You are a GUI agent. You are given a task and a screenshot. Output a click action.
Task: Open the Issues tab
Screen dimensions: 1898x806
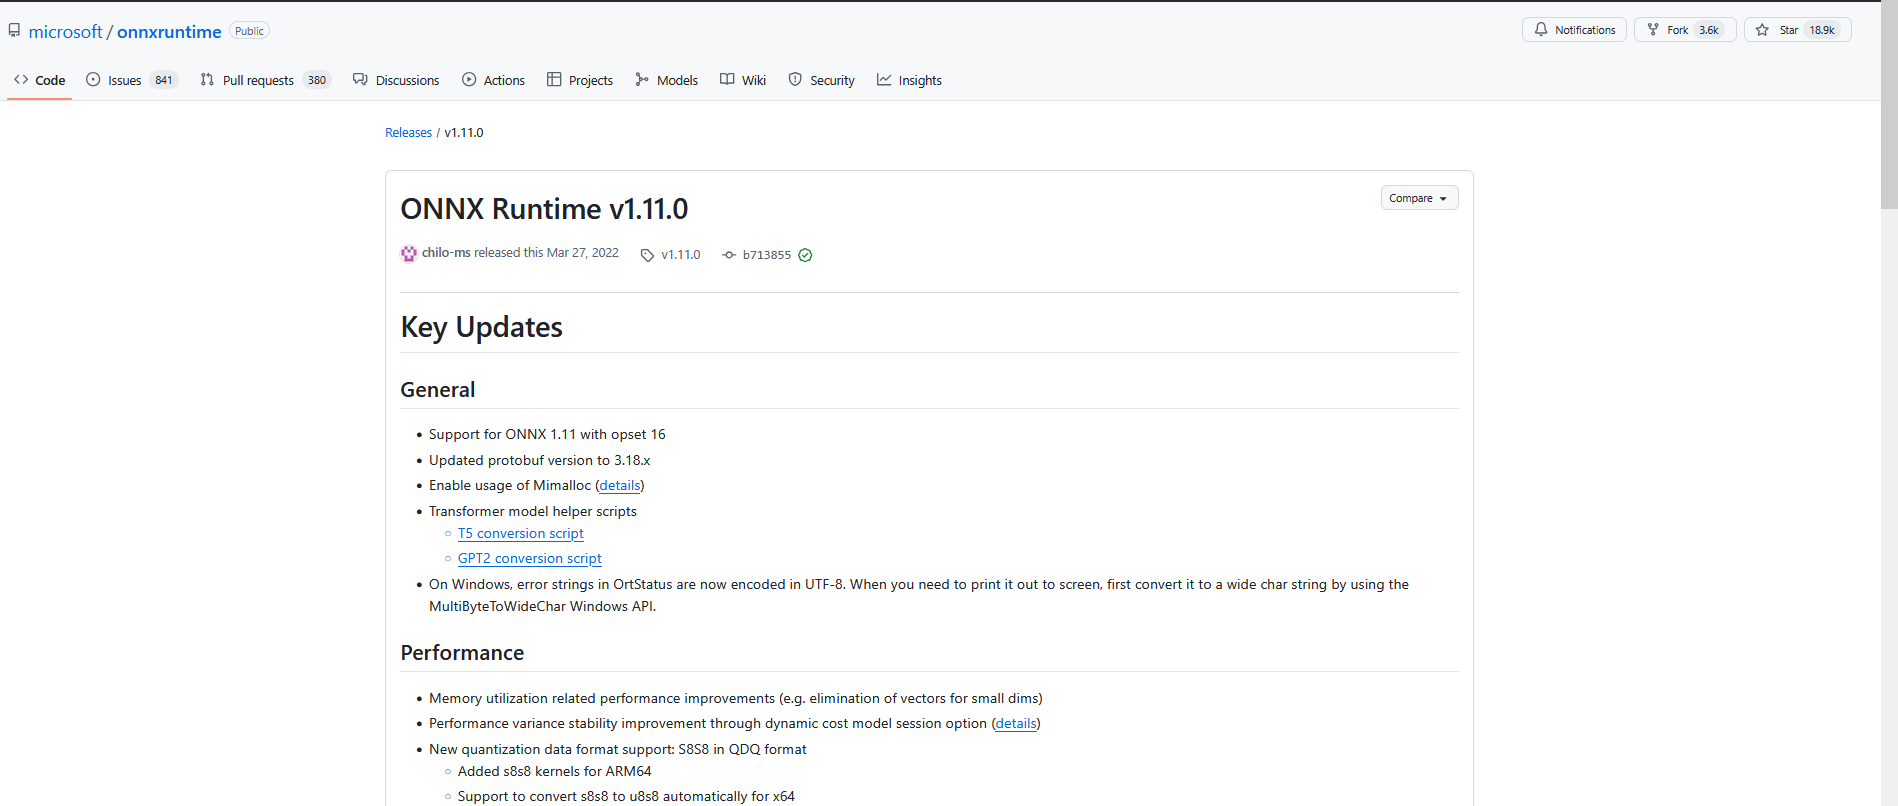(x=132, y=80)
